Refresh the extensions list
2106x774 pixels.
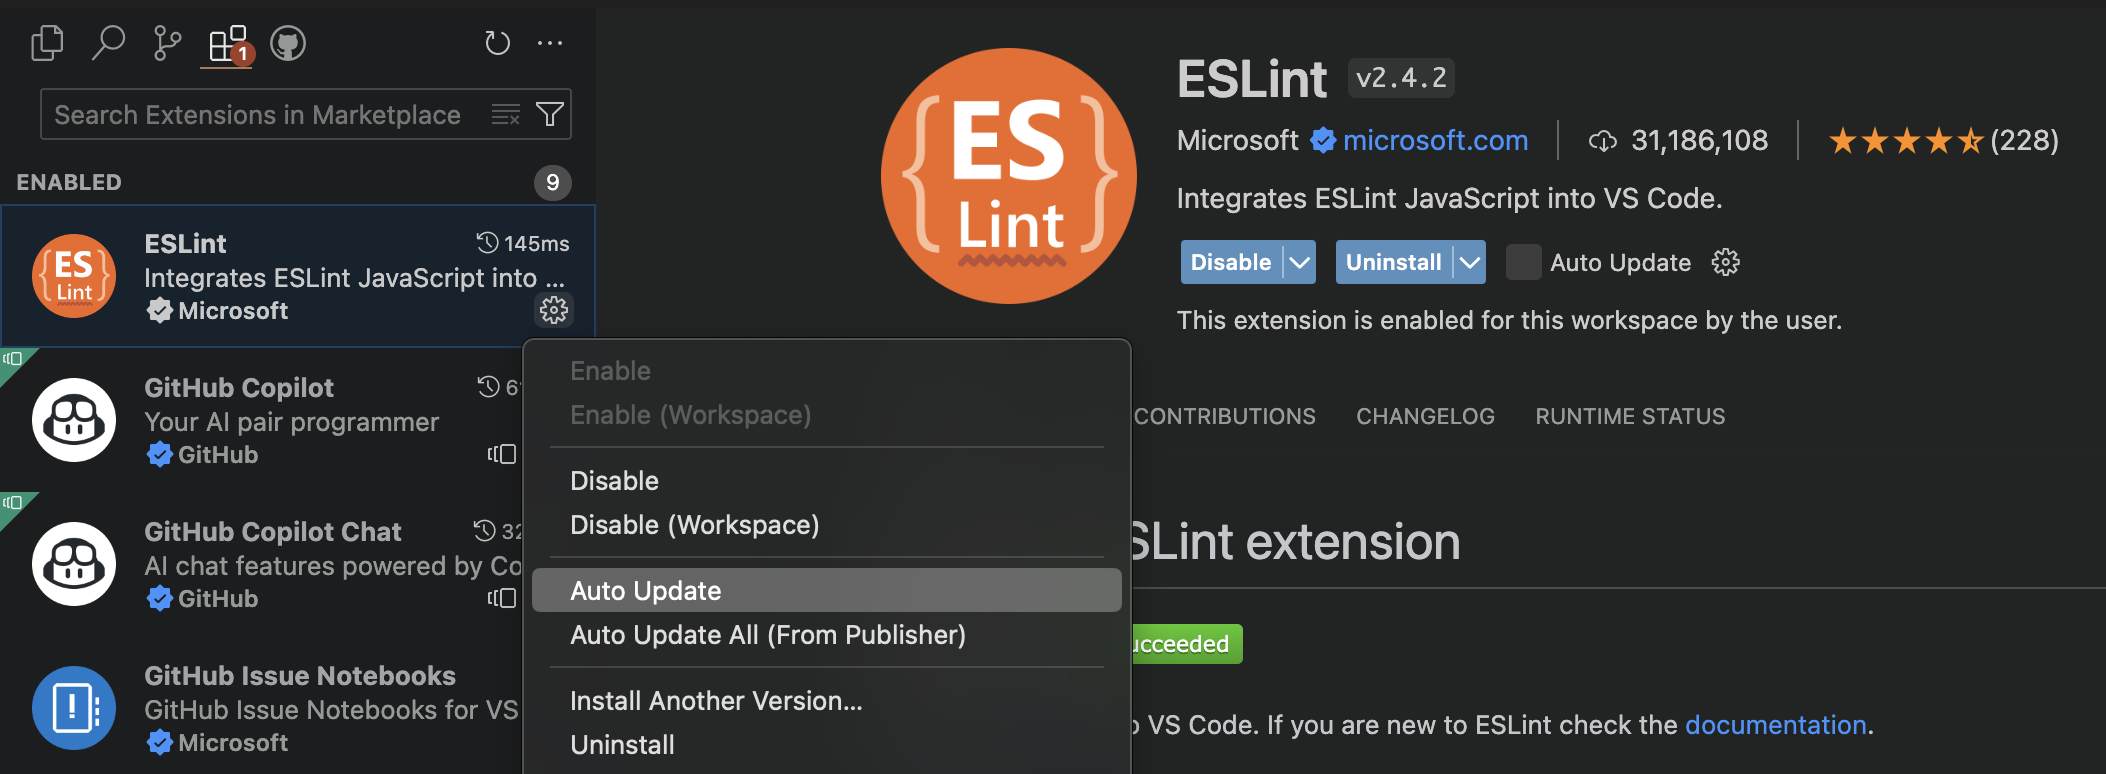click(497, 44)
